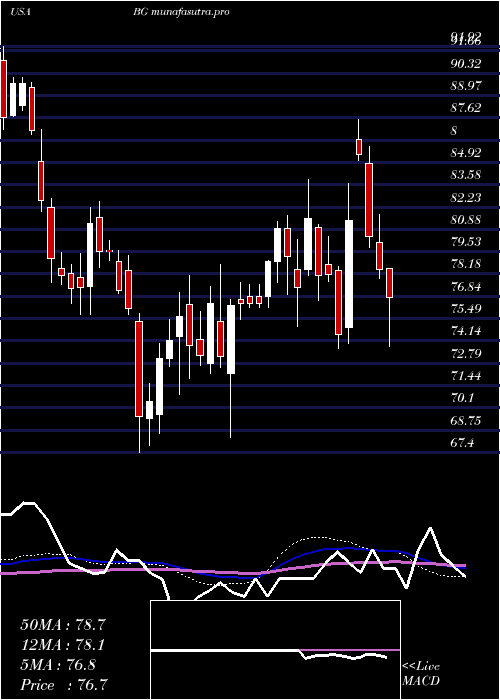Click the USA label at top left
Screen dimensions: 500x700
coord(20,12)
